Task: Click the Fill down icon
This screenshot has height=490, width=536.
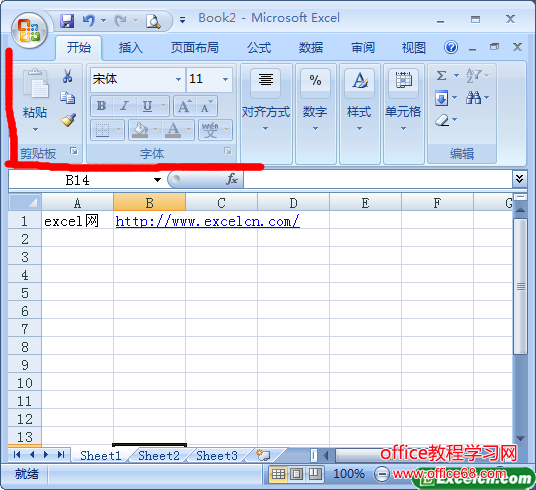Action: point(442,98)
